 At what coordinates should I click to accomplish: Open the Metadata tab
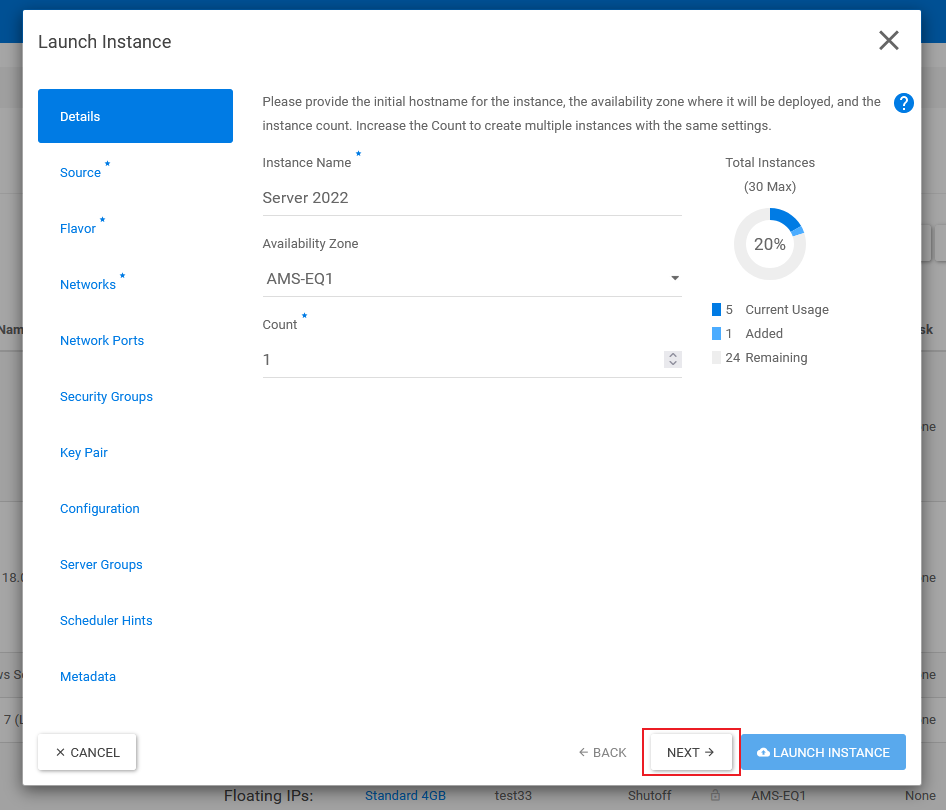pos(88,677)
